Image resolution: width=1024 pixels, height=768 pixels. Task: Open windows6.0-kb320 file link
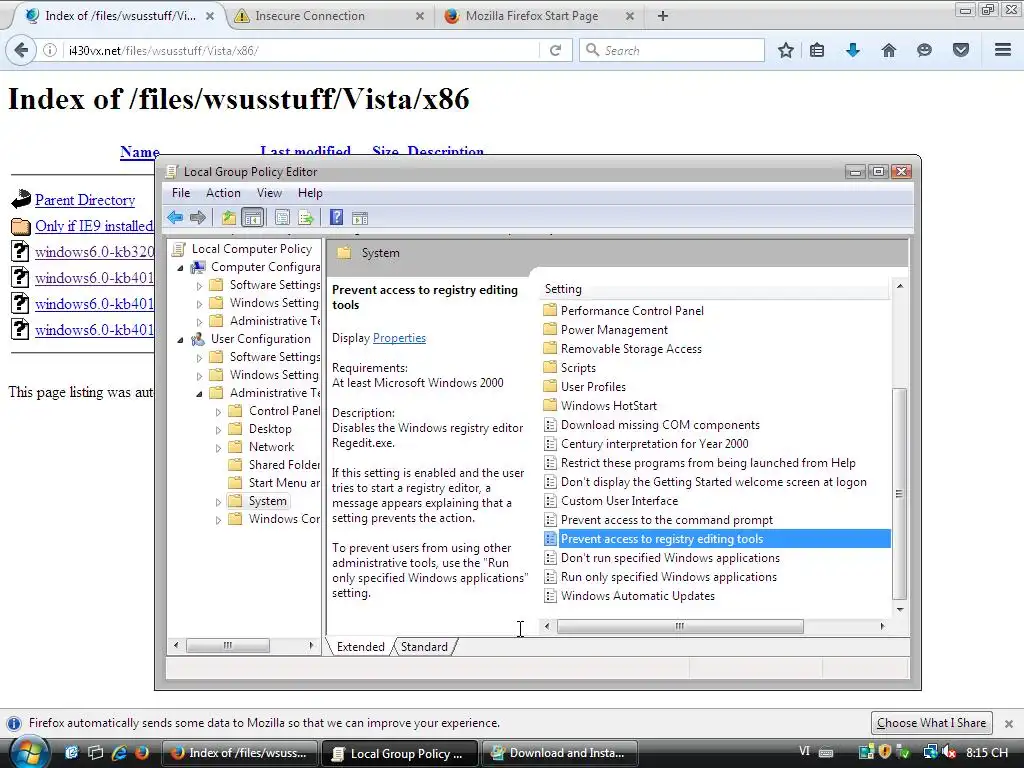point(94,252)
